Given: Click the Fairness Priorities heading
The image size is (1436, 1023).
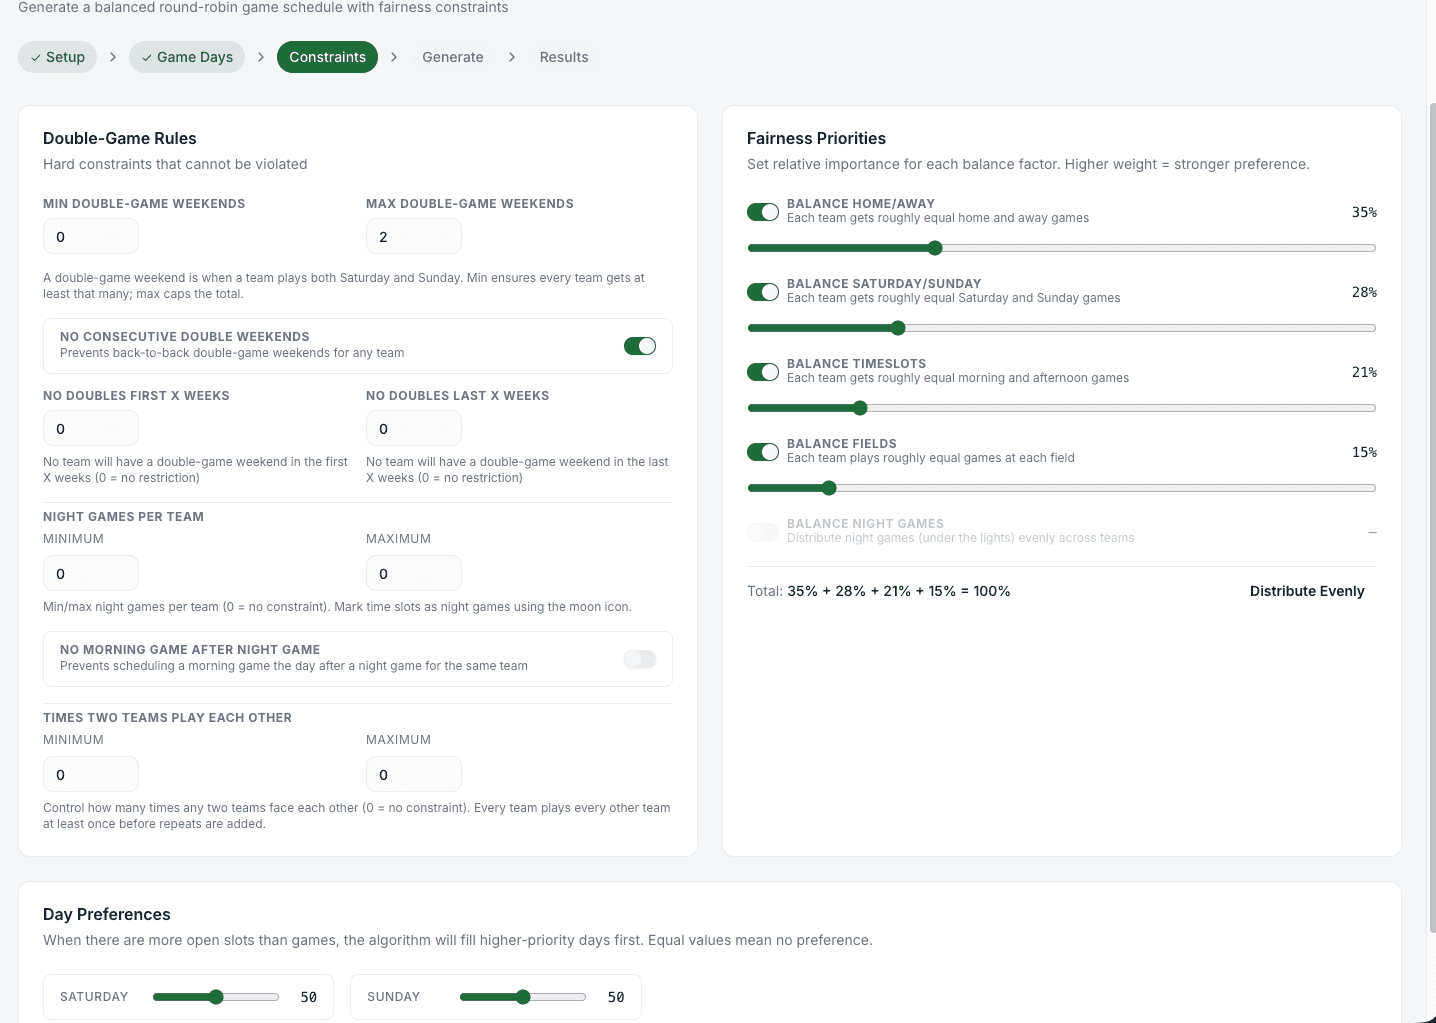Looking at the screenshot, I should 816,138.
